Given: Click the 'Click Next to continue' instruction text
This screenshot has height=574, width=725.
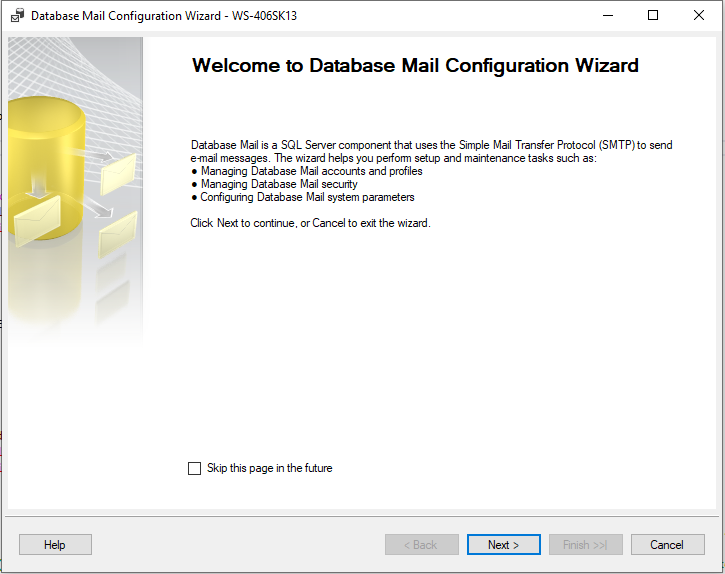Looking at the screenshot, I should tap(310, 223).
